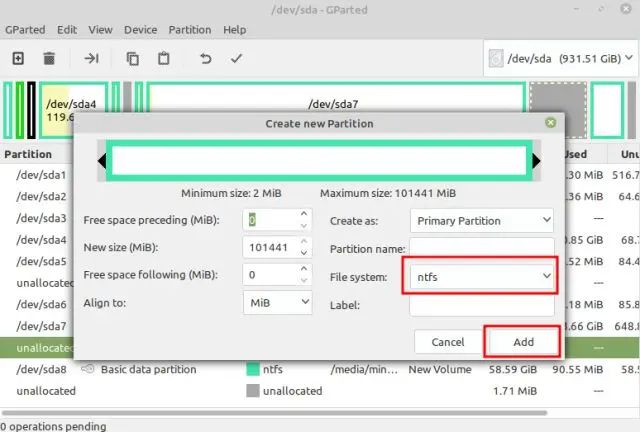
Task: Open the File system dropdown showing ntfs
Action: click(481, 275)
